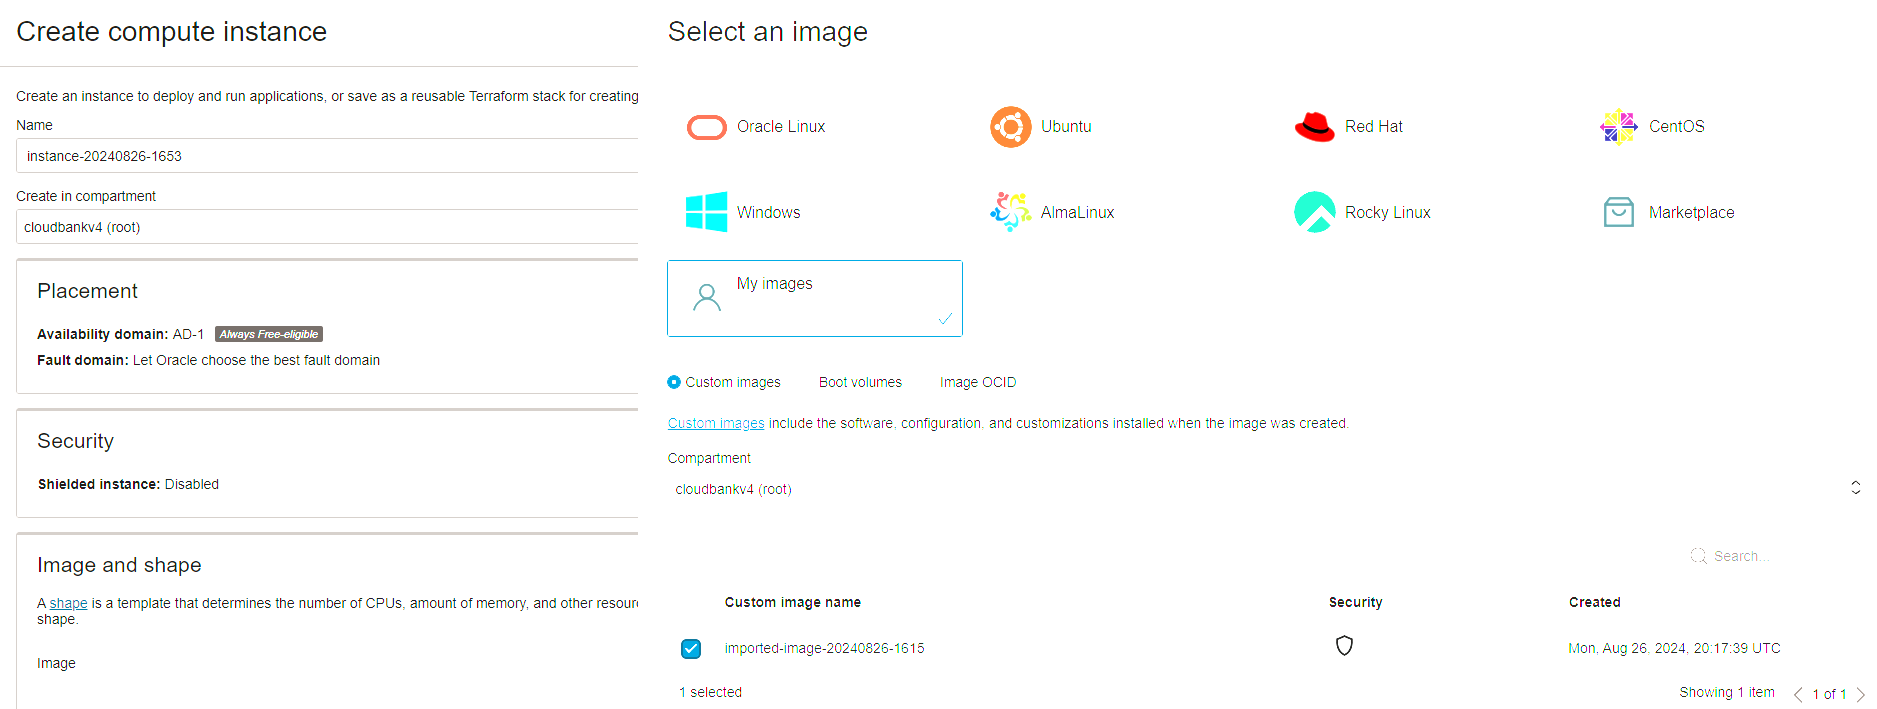
Task: Click Shielded instance: Disabled text
Action: point(128,484)
